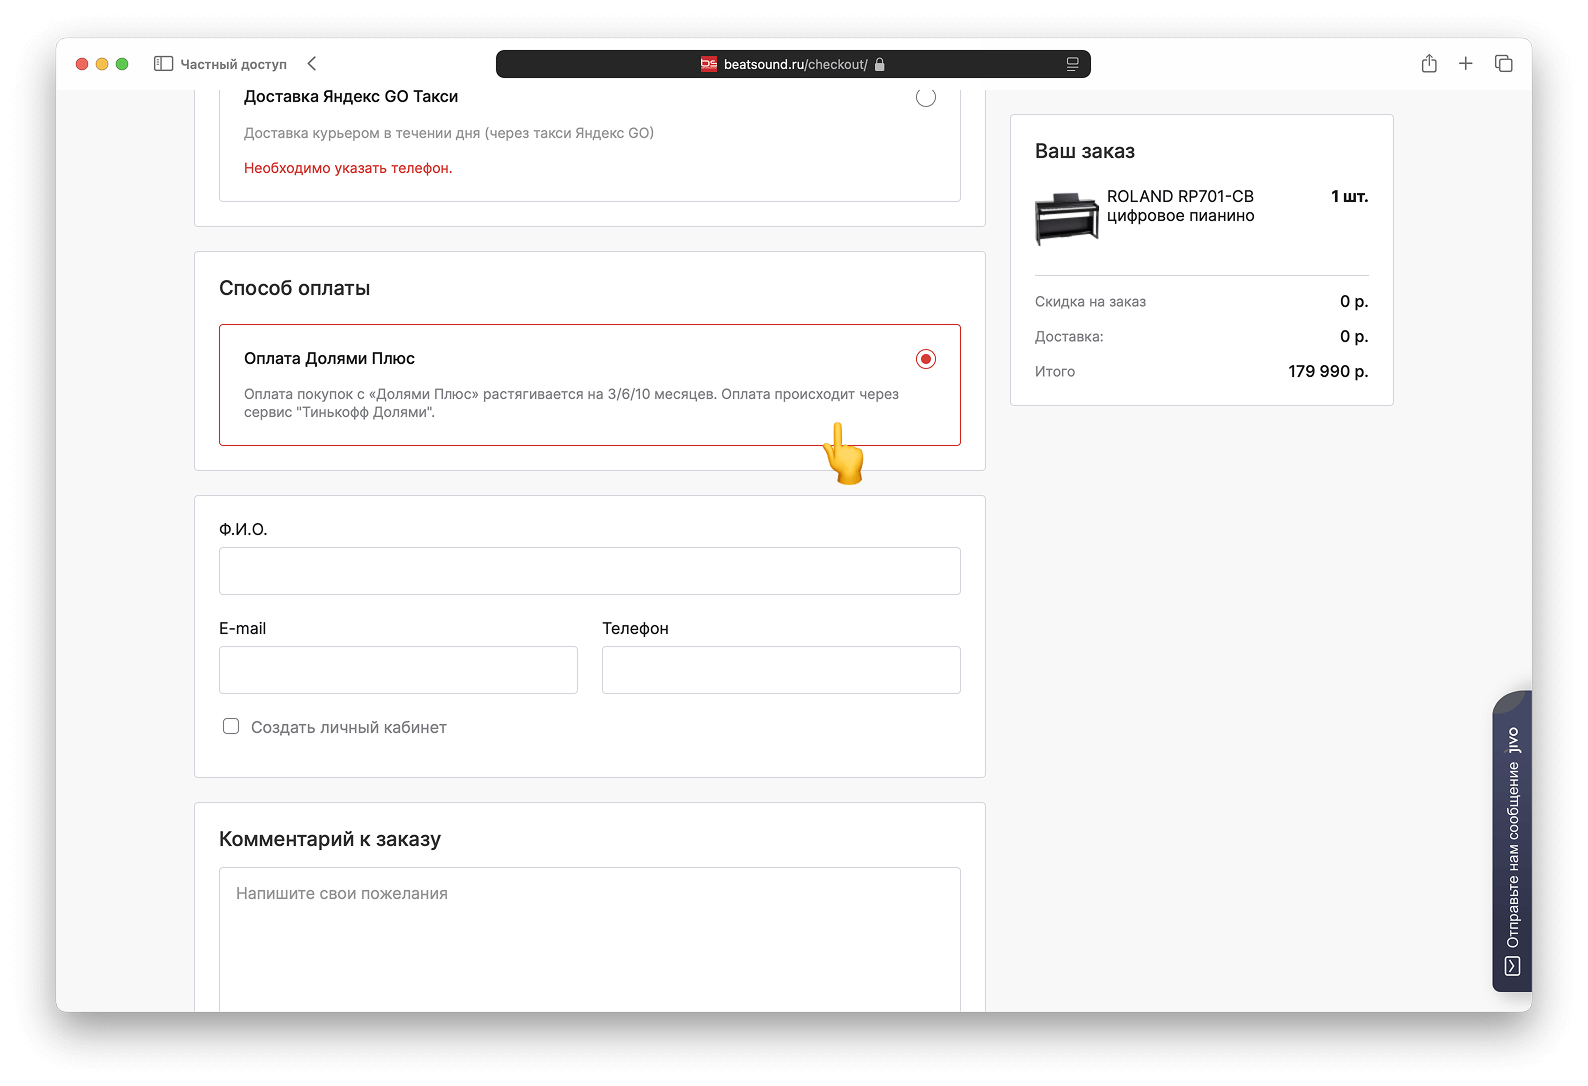Image resolution: width=1588 pixels, height=1086 pixels.
Task: Select the Оплата Долями Плюс radio button
Action: (x=926, y=359)
